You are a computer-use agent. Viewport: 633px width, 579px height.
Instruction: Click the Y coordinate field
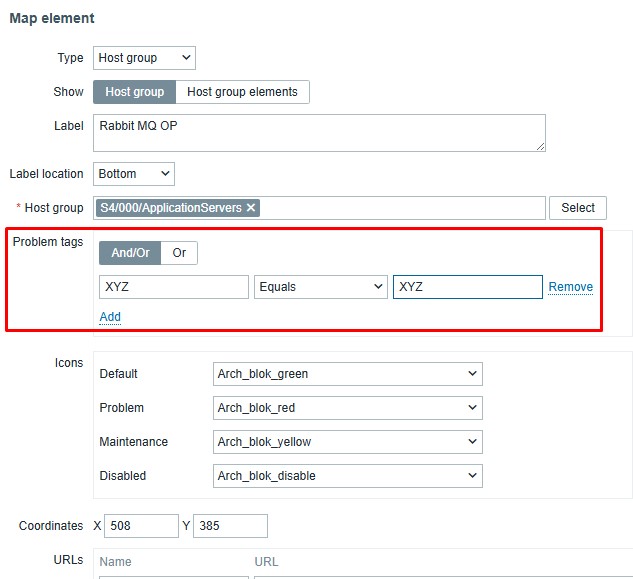pos(230,526)
